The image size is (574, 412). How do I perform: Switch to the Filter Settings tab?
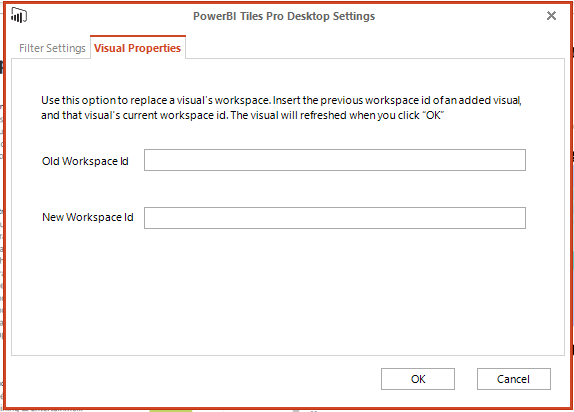(52, 48)
